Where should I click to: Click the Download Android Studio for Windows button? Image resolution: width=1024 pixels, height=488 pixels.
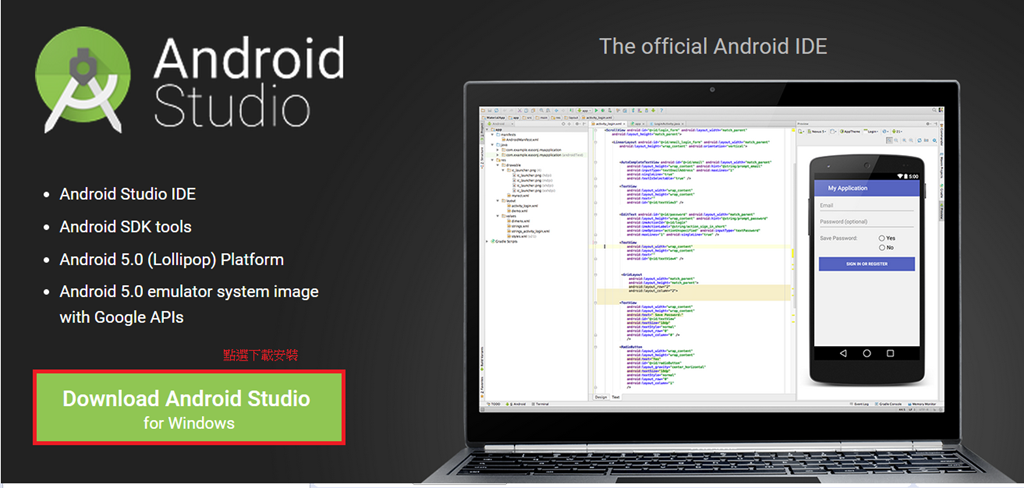point(189,408)
